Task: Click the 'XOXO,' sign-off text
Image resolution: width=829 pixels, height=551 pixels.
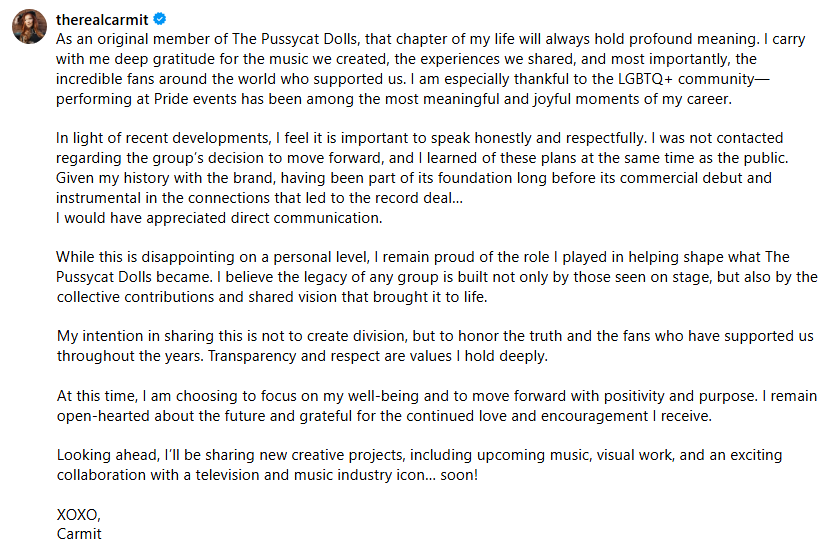Action: point(78,515)
